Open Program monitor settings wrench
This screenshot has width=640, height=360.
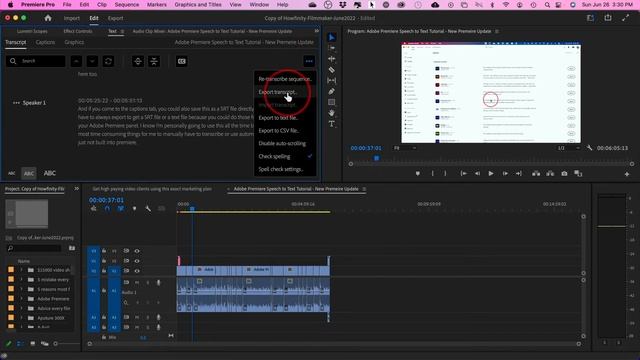point(589,148)
